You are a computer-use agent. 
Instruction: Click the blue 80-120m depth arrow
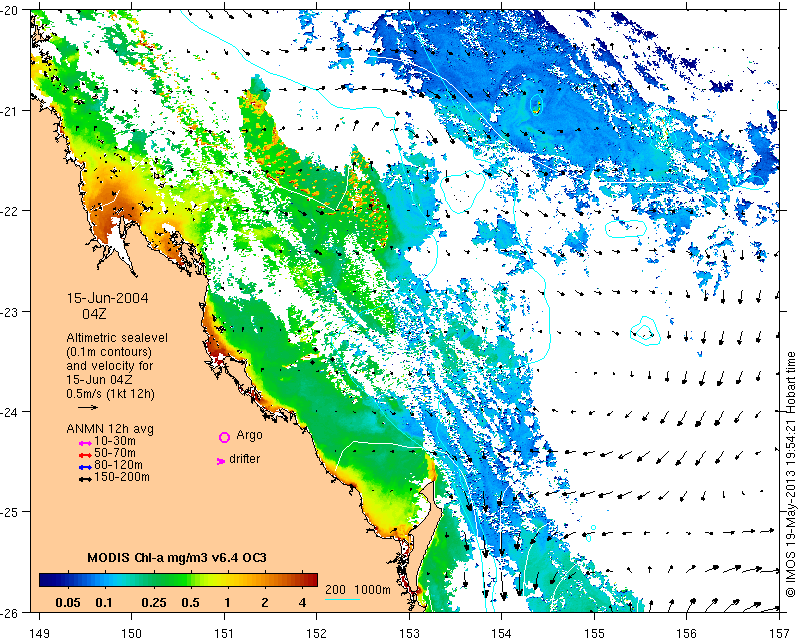[x=85, y=467]
